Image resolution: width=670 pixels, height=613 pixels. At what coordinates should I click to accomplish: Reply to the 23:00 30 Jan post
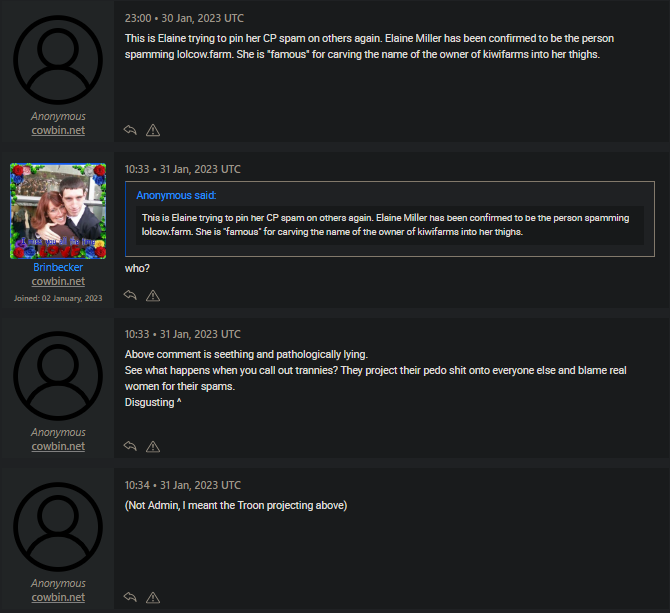tap(130, 130)
